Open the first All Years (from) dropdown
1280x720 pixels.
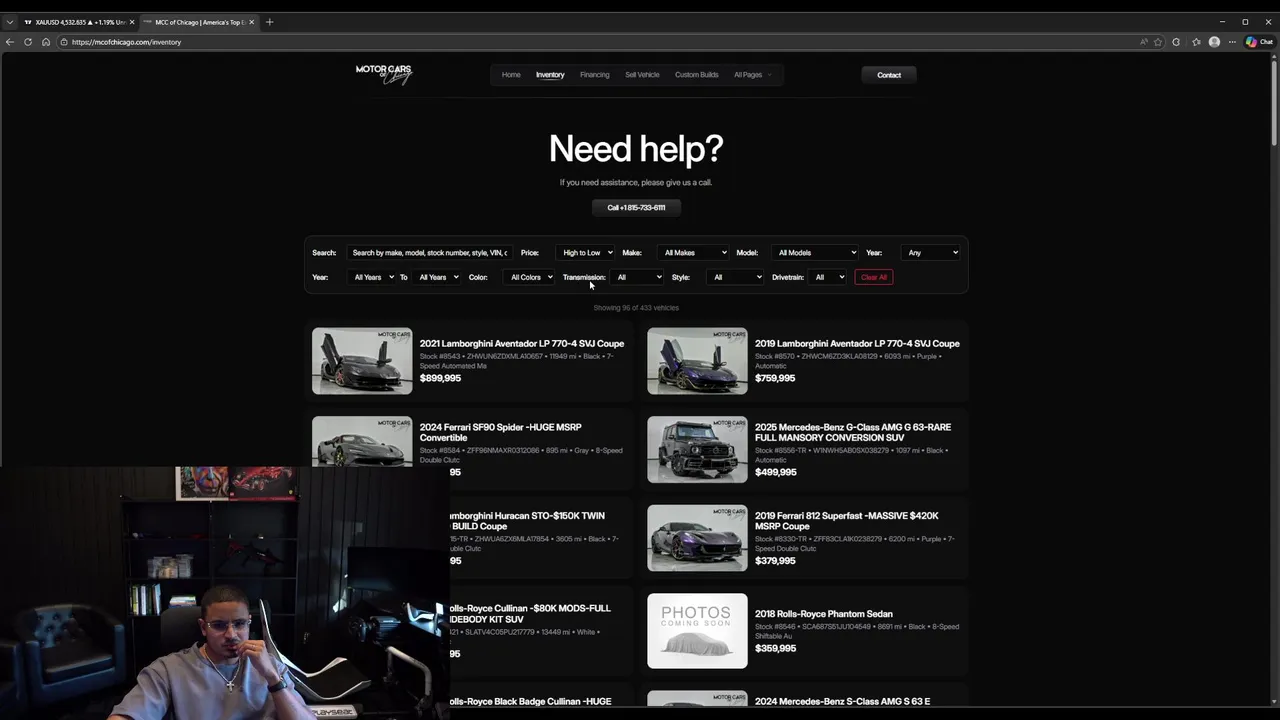point(373,277)
